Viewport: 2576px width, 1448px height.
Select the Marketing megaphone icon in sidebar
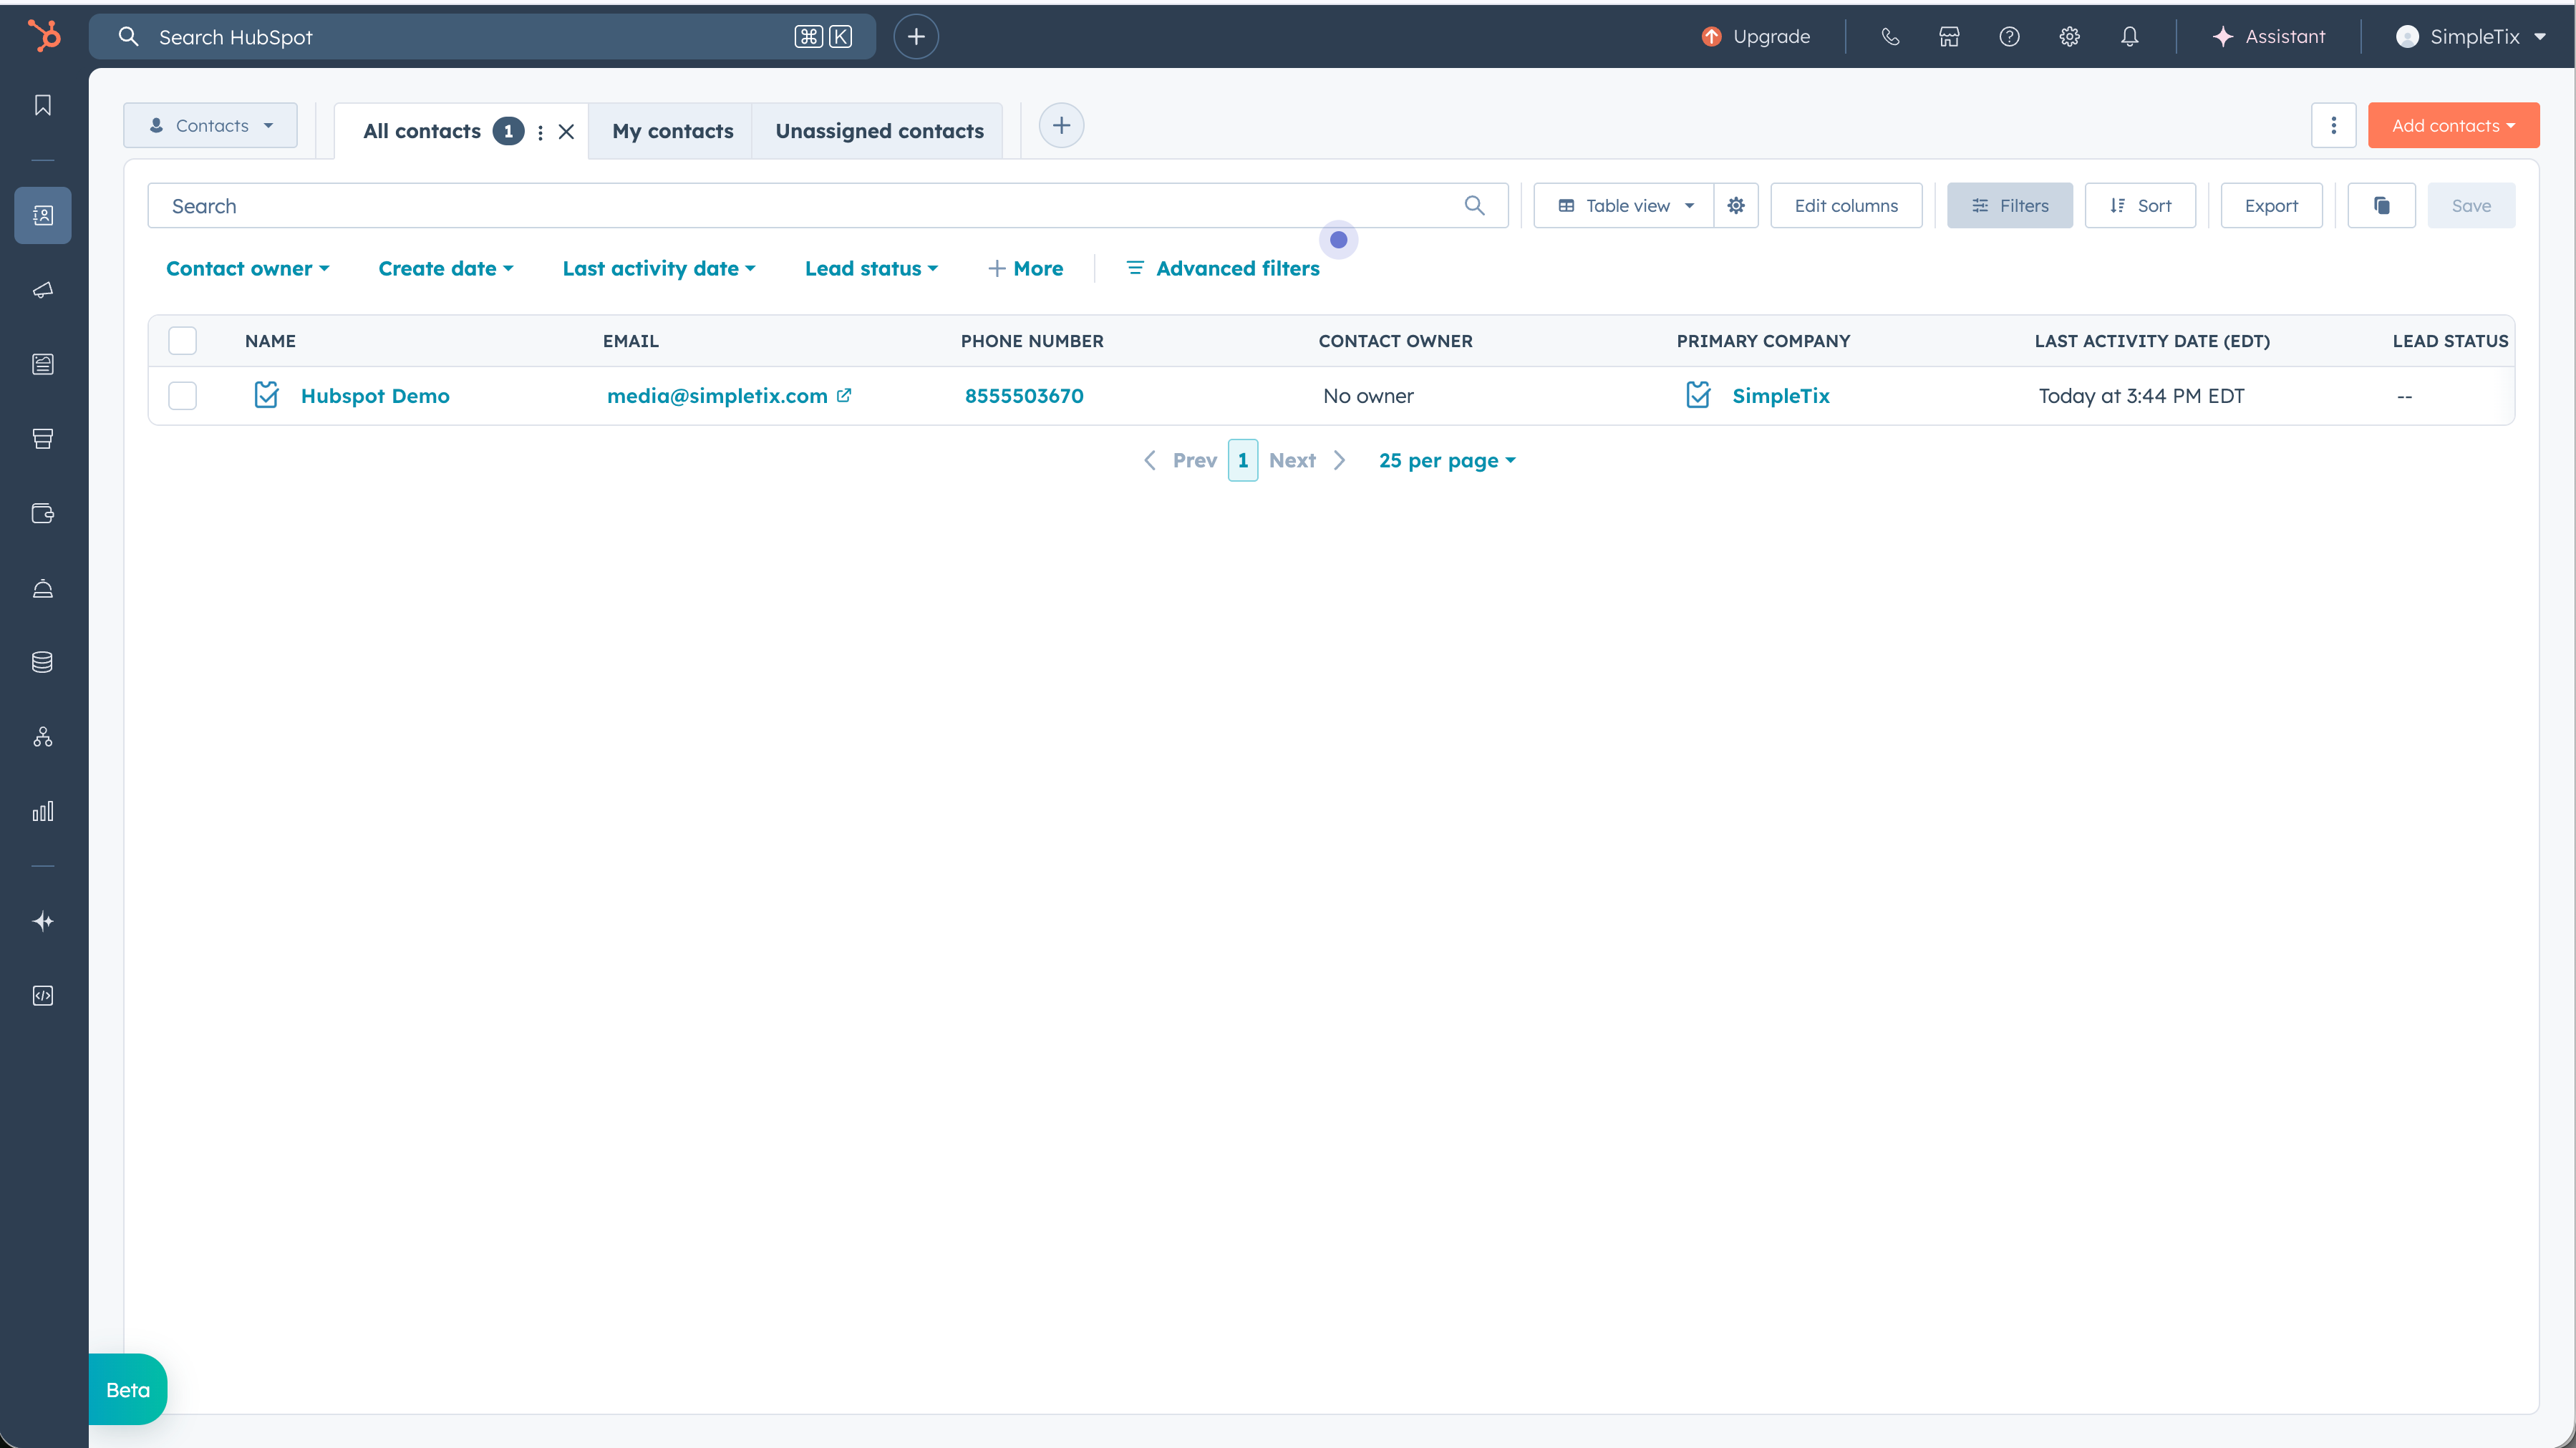[x=42, y=290]
